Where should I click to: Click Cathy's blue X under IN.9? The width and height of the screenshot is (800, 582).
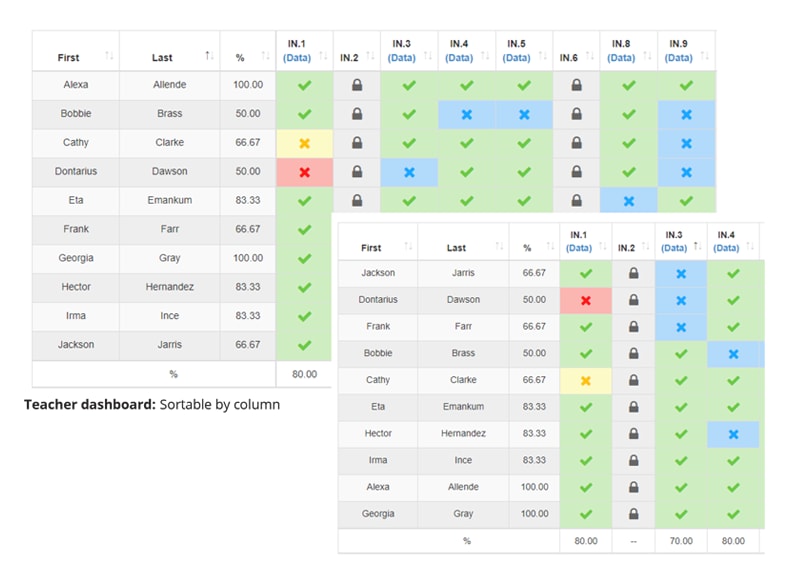(686, 143)
